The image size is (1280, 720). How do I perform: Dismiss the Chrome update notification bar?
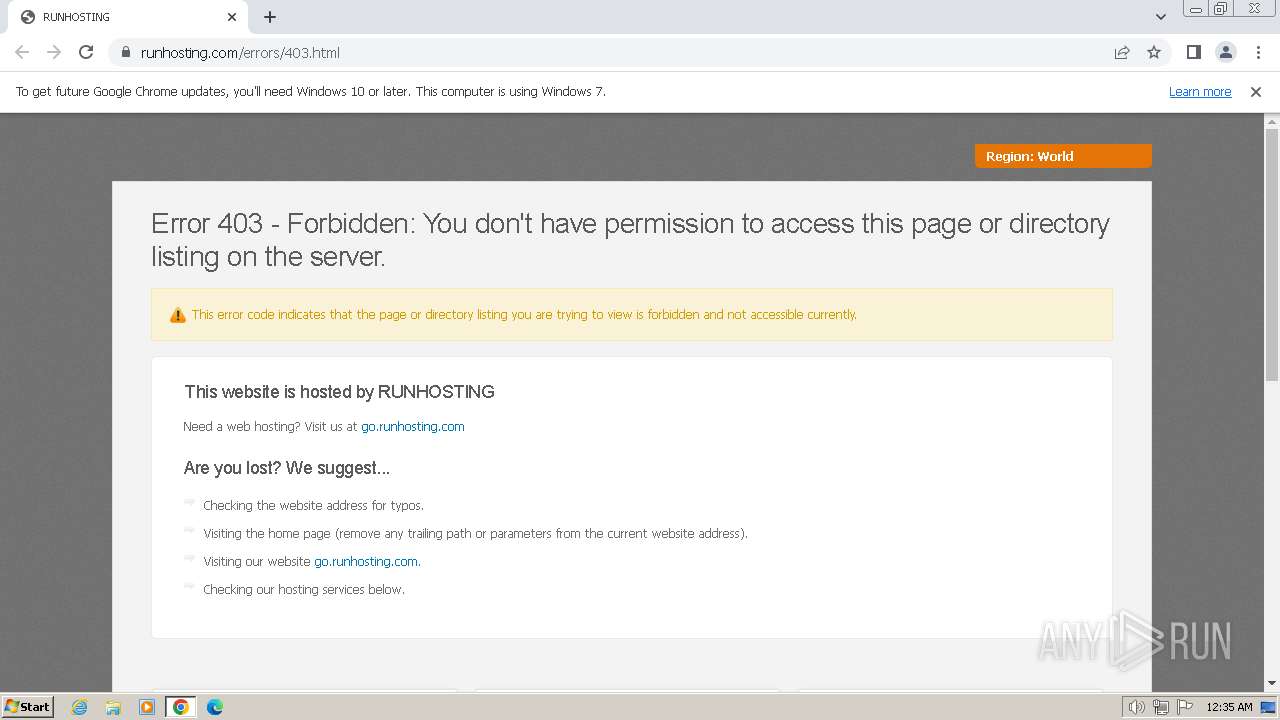coord(1256,91)
